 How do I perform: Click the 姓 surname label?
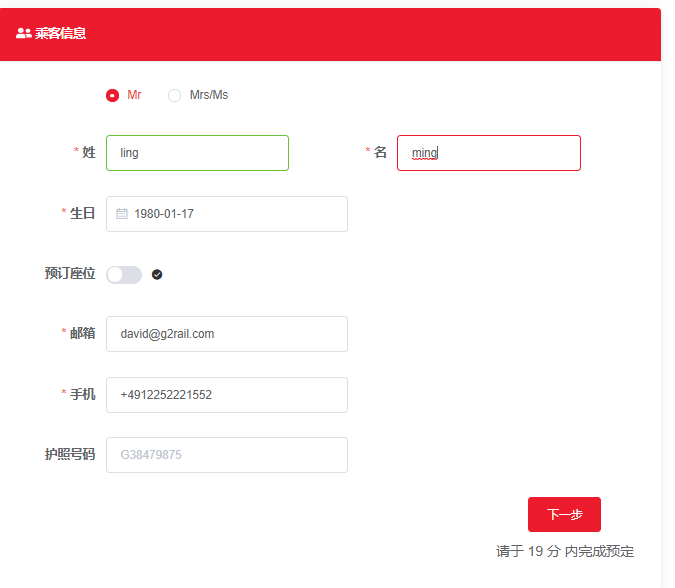tap(89, 152)
